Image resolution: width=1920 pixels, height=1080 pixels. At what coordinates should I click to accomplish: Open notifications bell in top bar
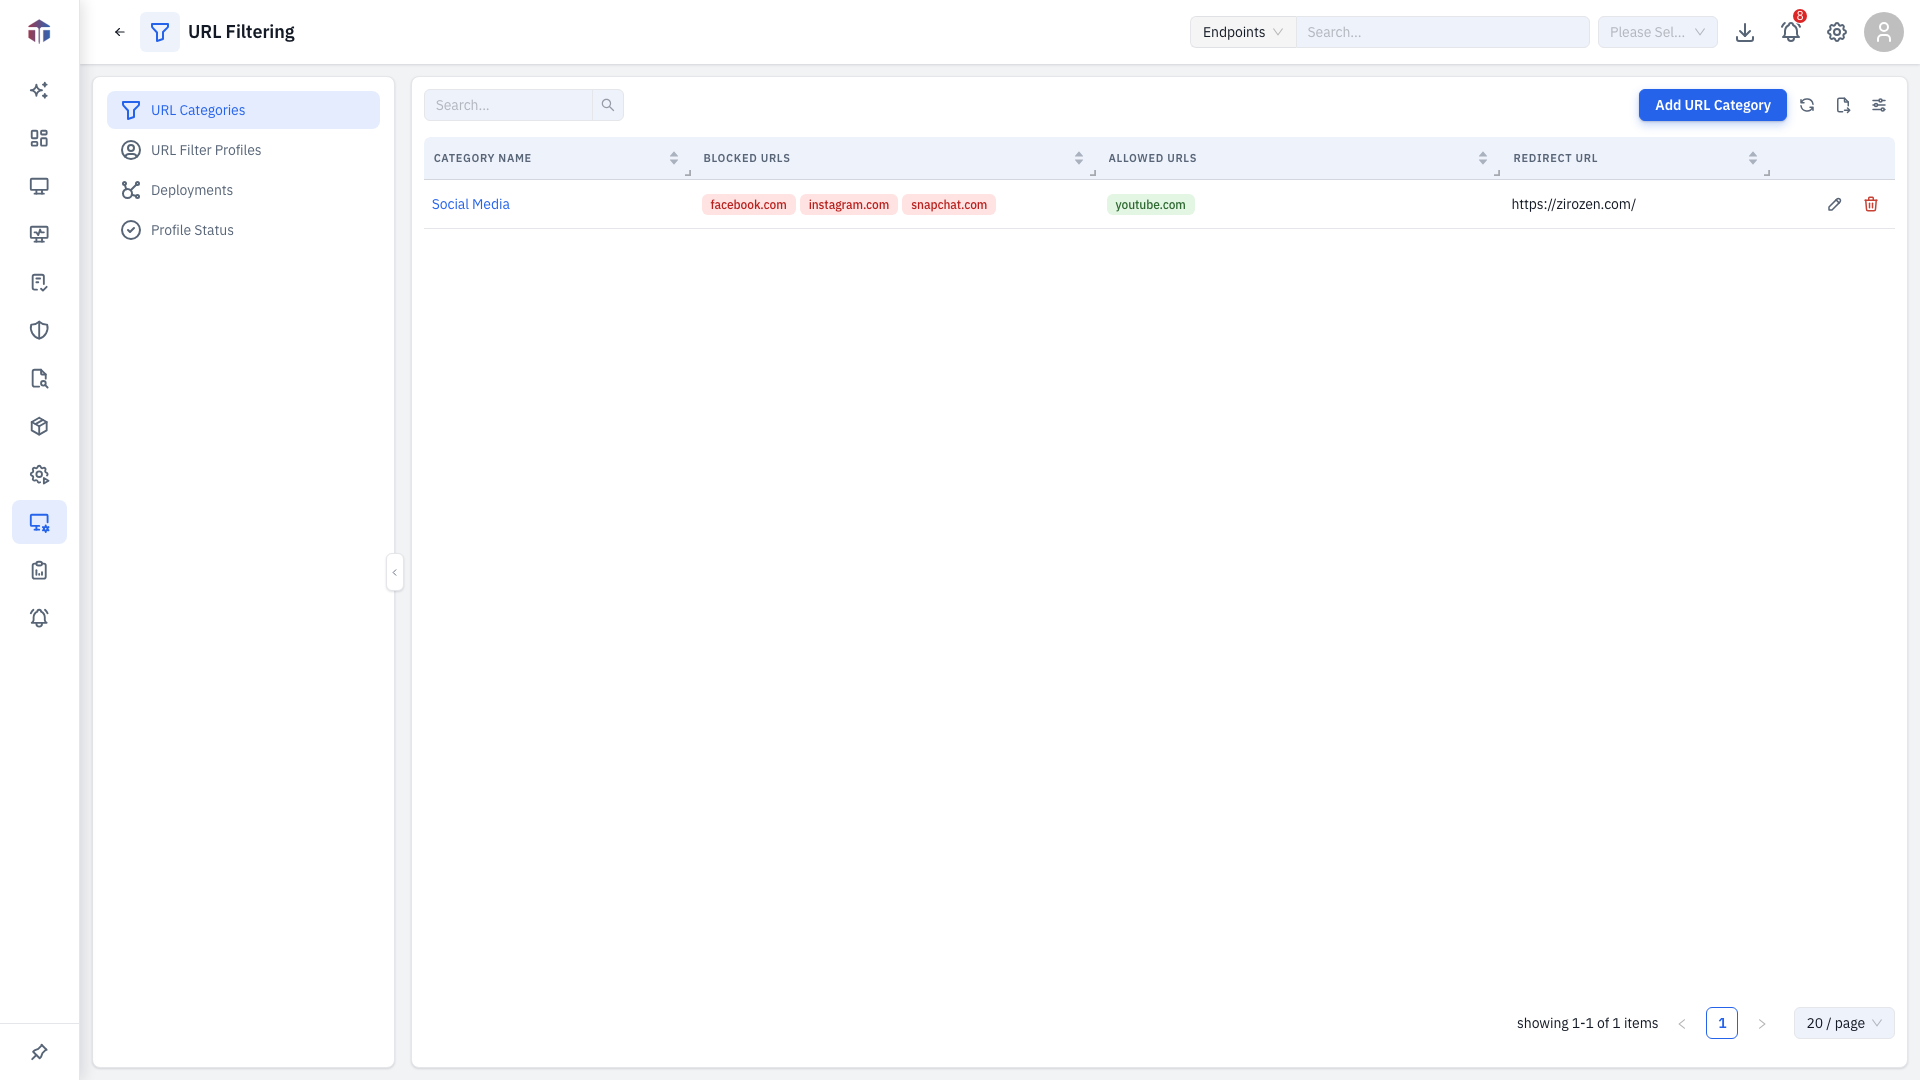tap(1791, 32)
